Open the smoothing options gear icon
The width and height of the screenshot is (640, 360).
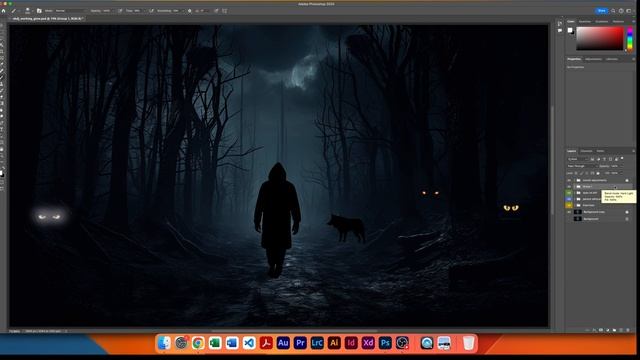(x=189, y=11)
